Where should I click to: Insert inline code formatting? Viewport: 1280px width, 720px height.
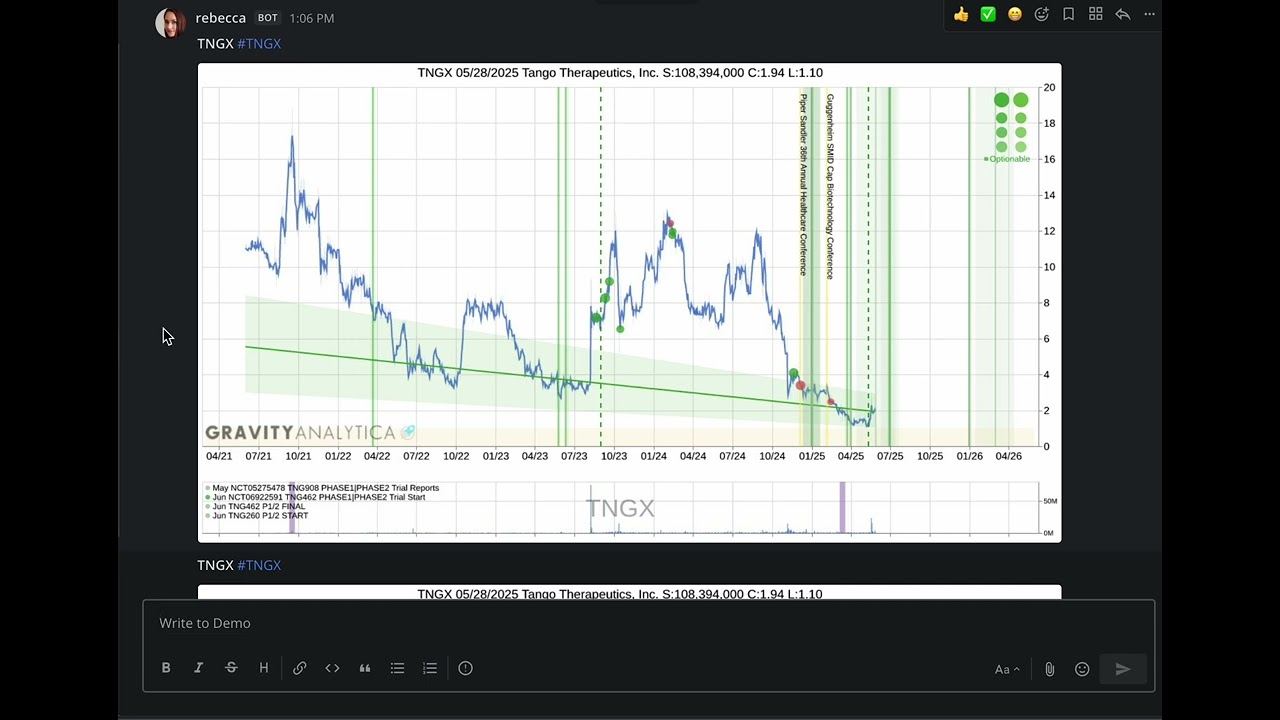332,668
